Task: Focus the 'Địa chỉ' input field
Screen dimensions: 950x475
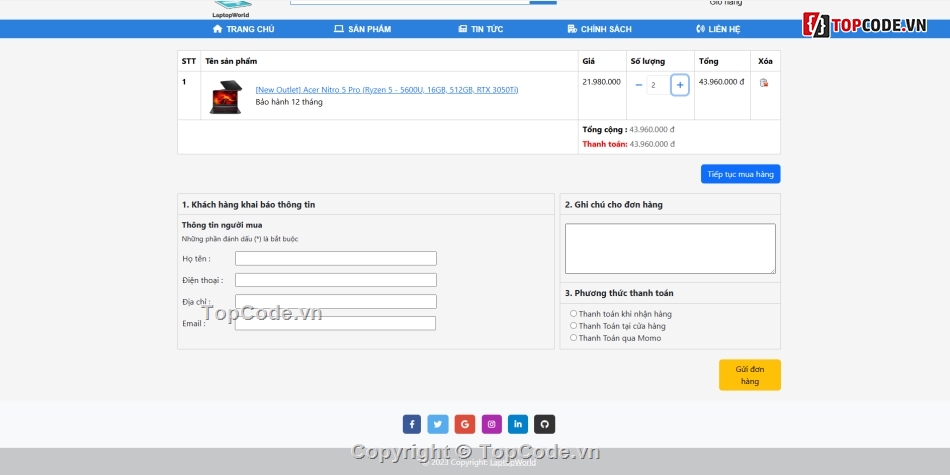Action: 336,302
